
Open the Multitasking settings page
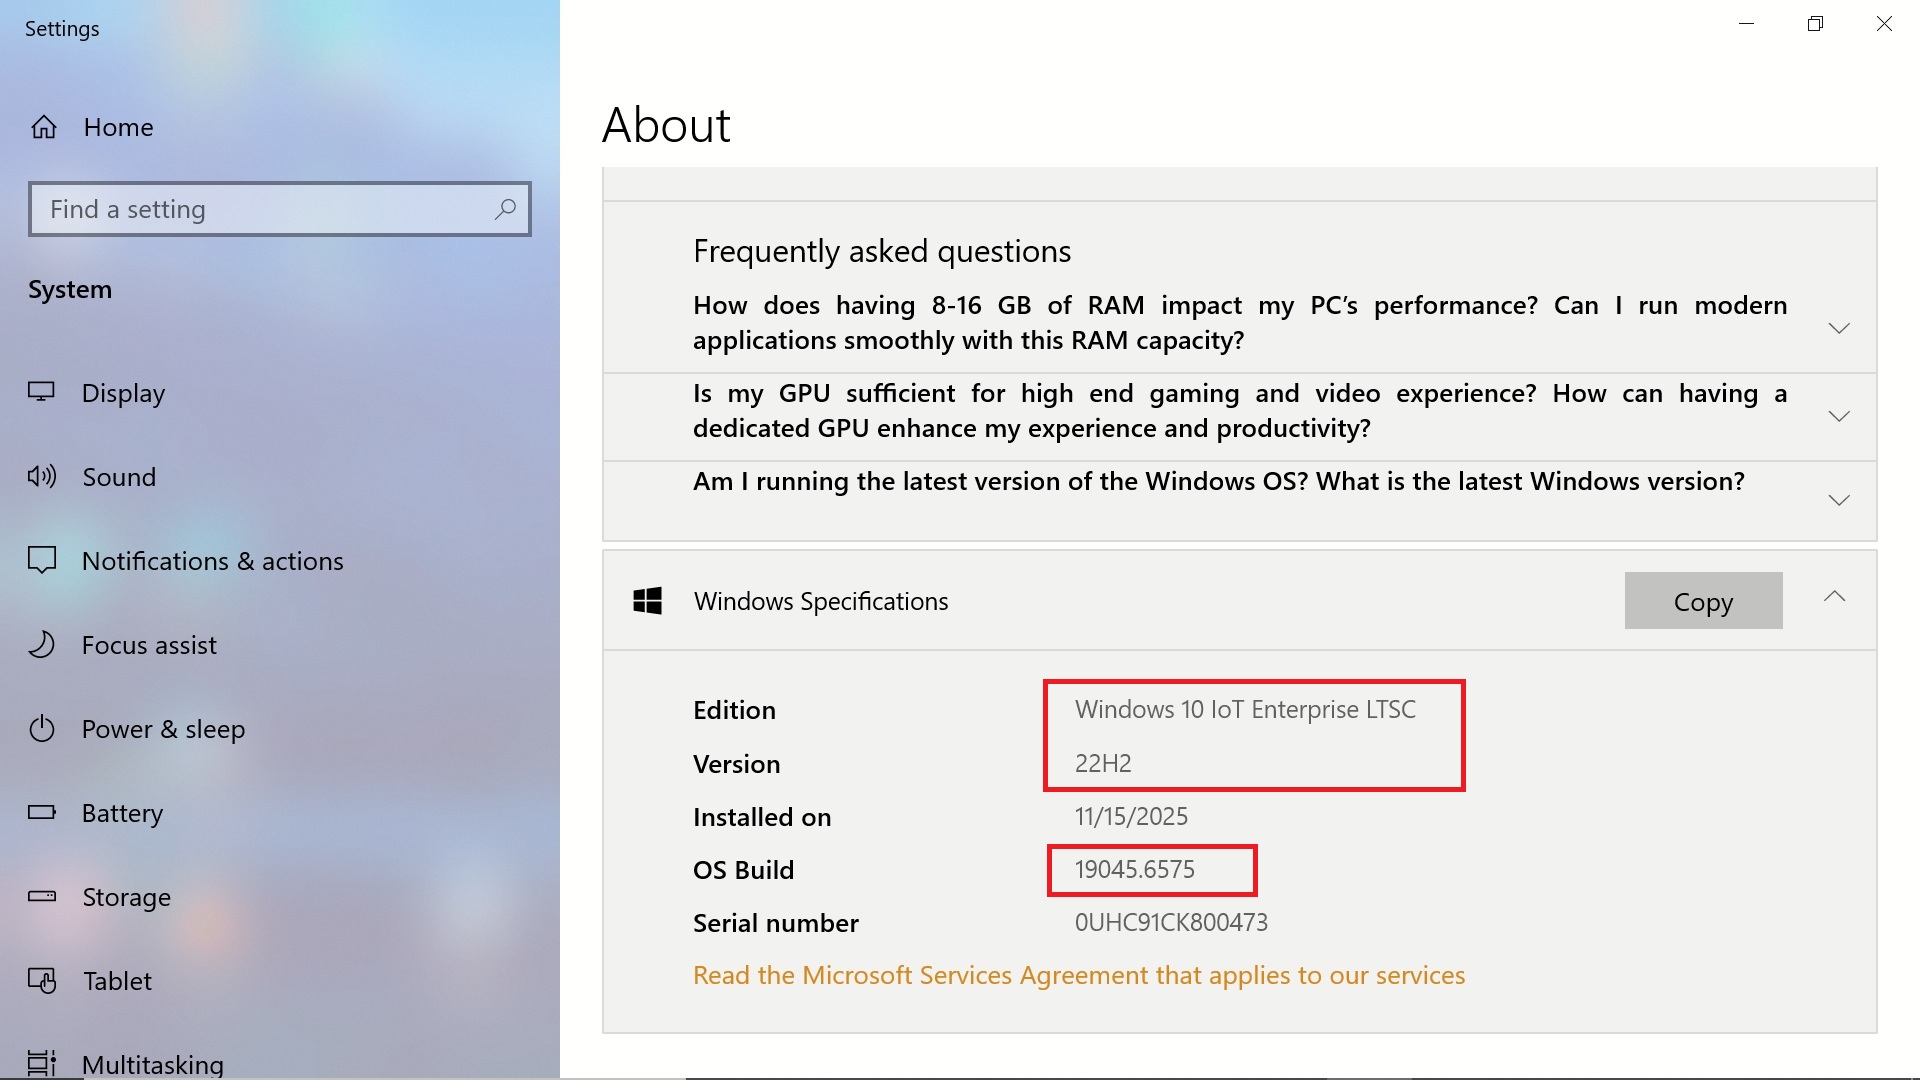click(x=152, y=1064)
